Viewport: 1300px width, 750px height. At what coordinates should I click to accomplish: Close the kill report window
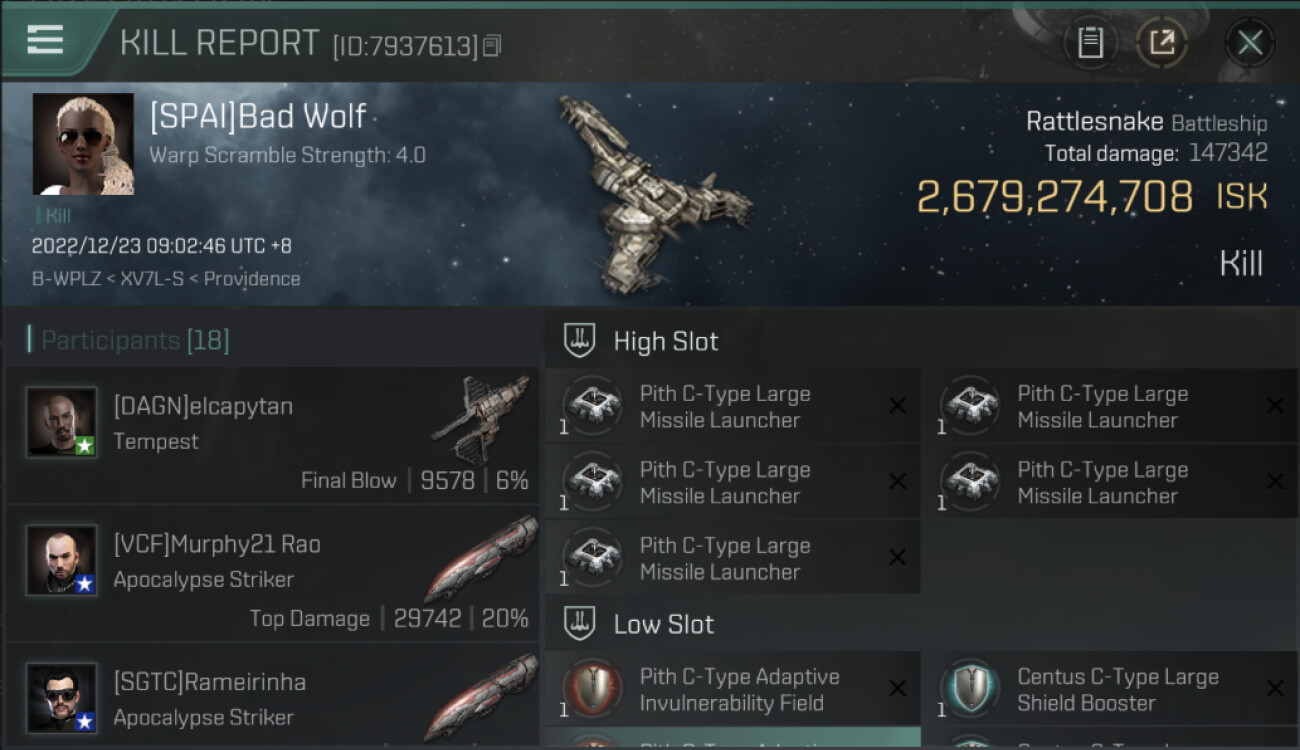coord(1250,42)
